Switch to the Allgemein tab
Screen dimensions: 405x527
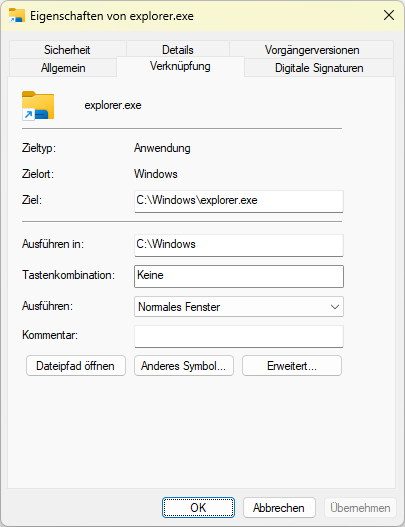pyautogui.click(x=63, y=68)
